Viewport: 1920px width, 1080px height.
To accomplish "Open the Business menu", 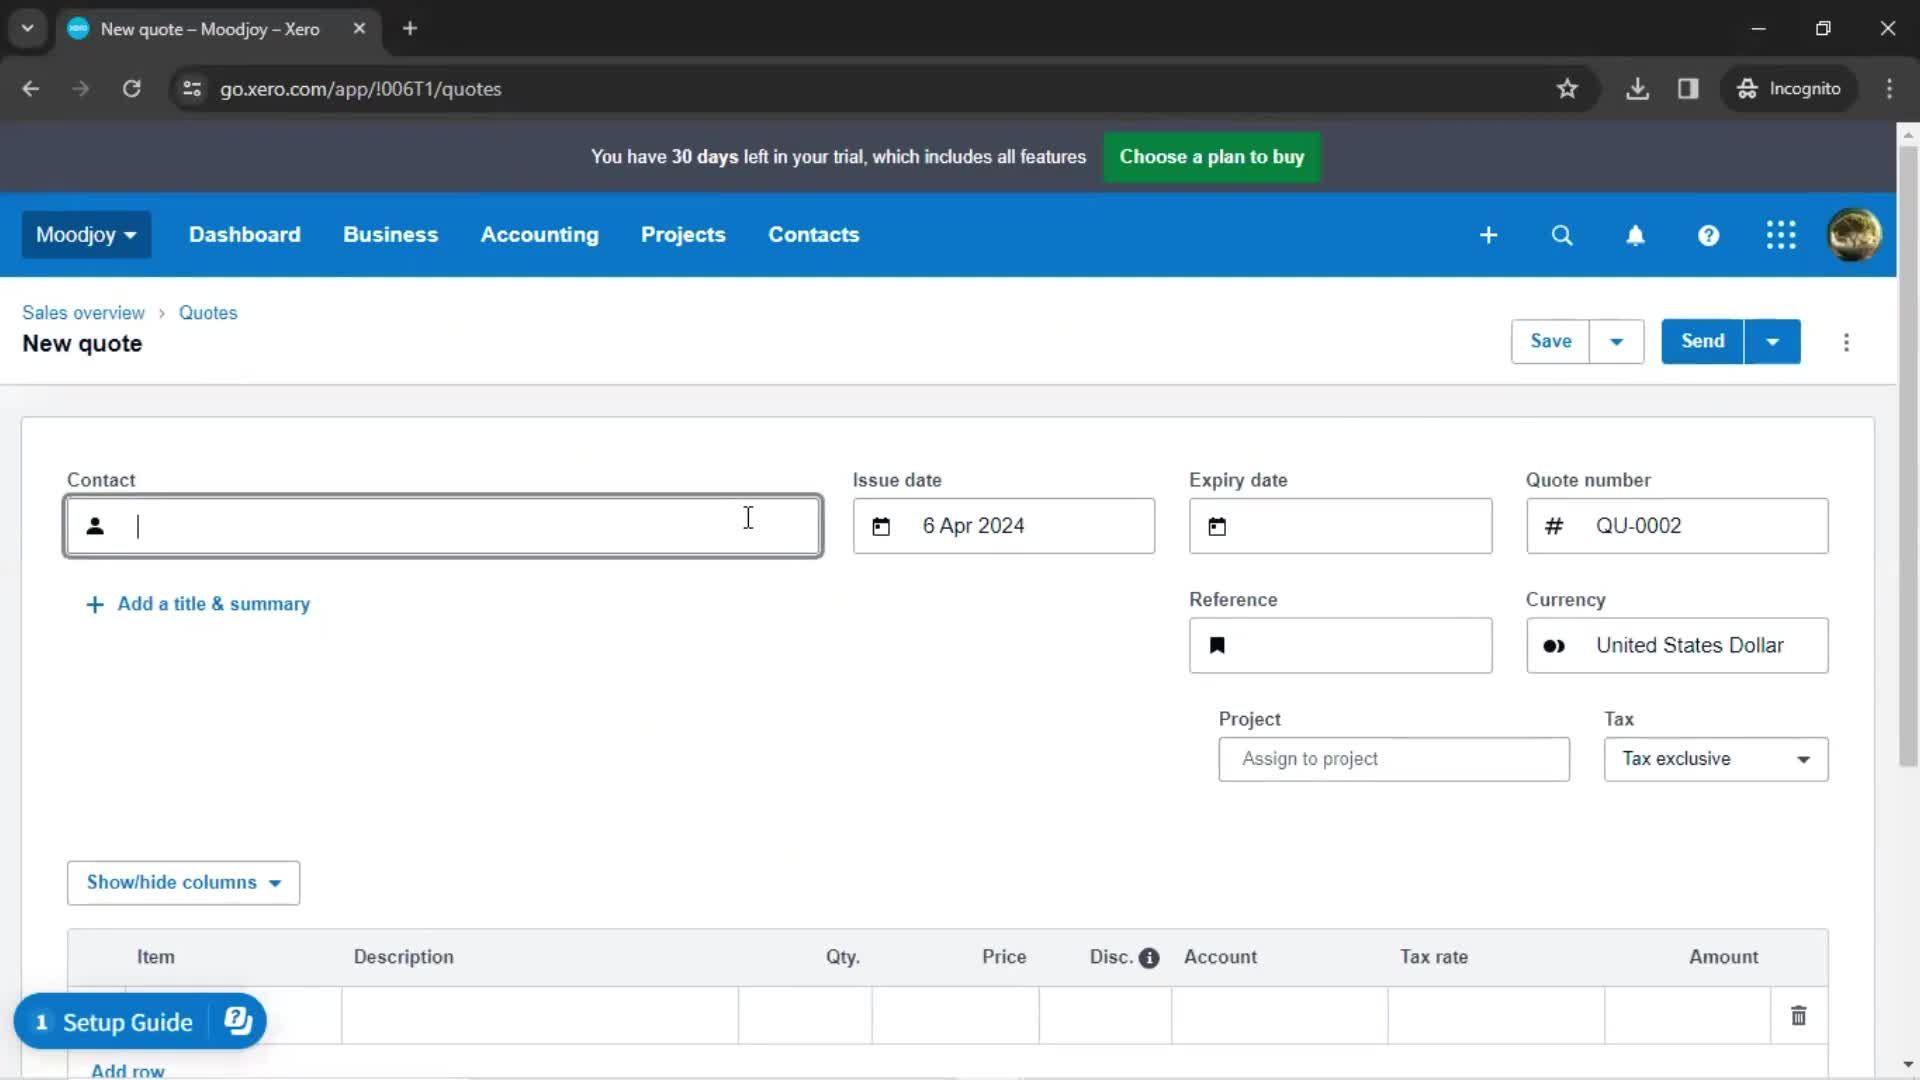I will pyautogui.click(x=391, y=235).
